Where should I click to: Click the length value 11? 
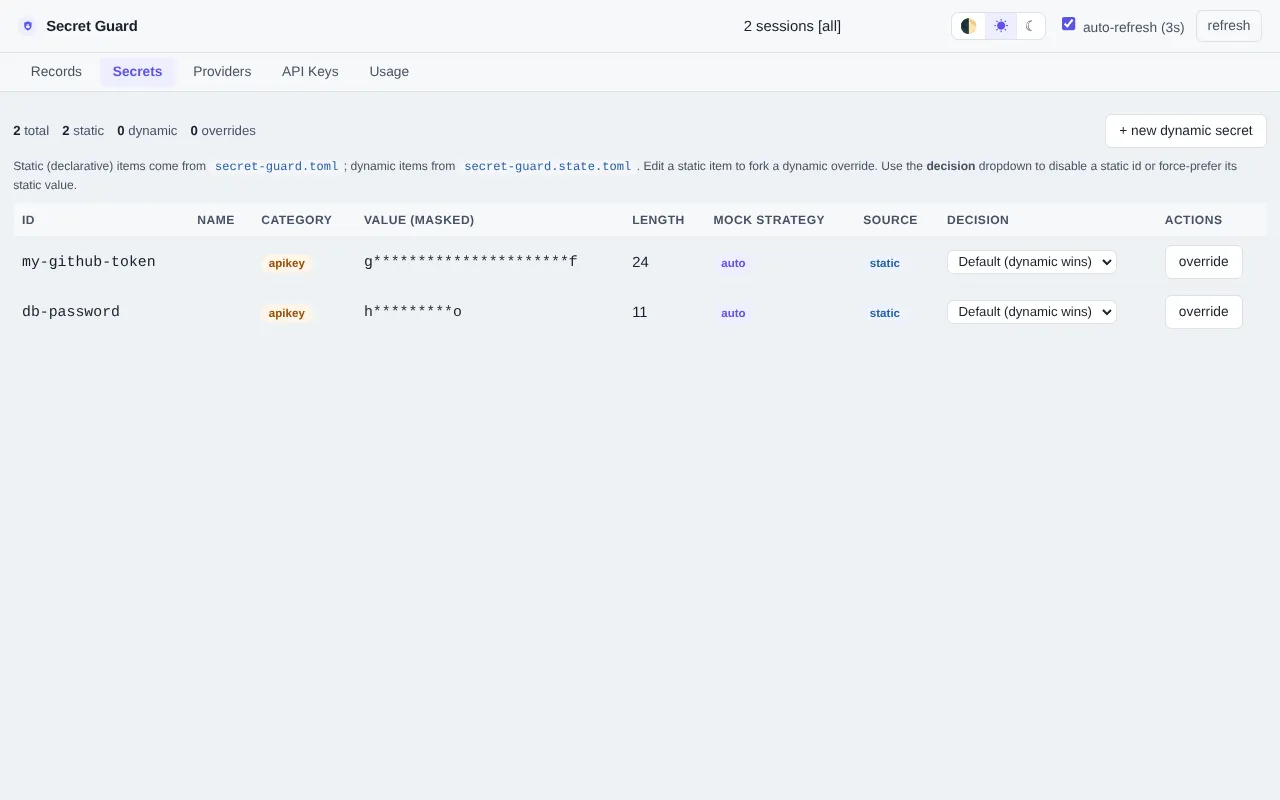pos(640,312)
